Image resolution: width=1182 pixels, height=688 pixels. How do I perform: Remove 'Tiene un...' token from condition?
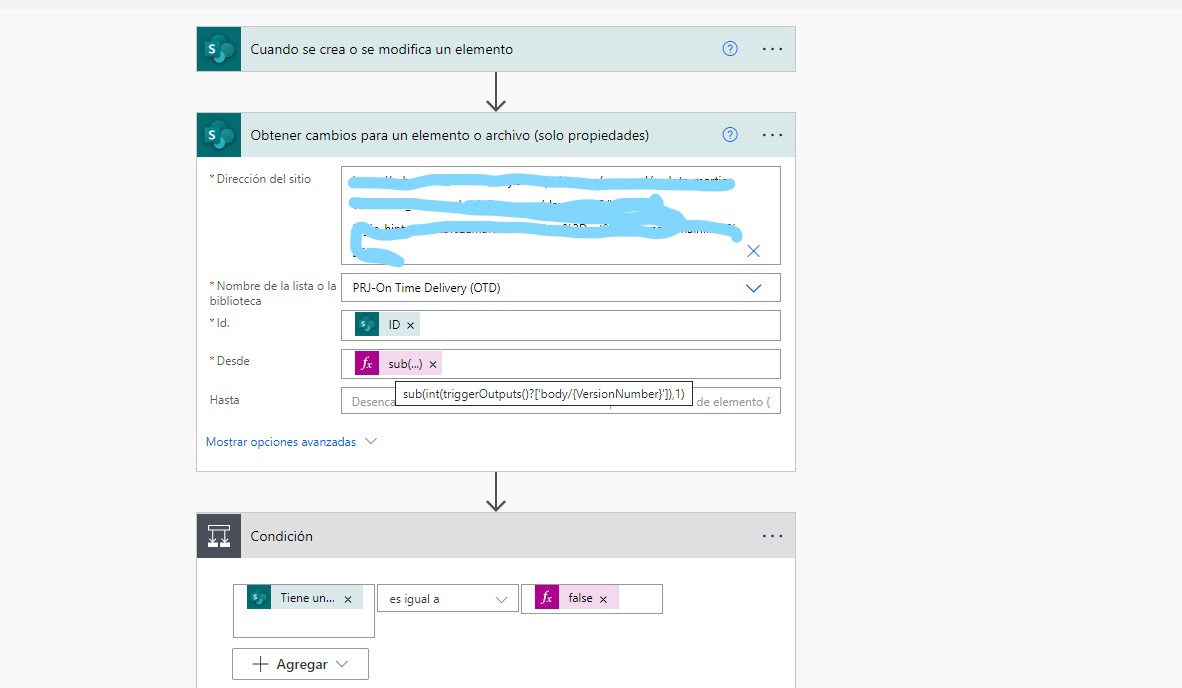pyautogui.click(x=348, y=600)
